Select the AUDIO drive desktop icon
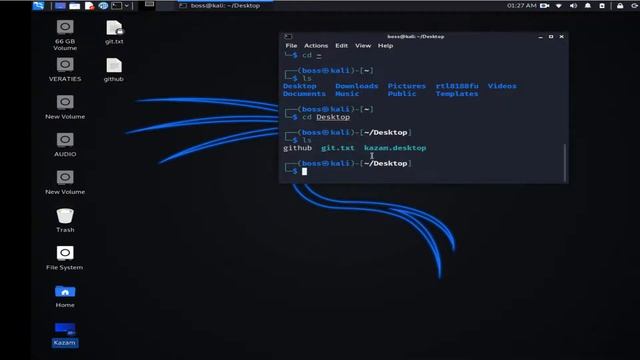 [x=65, y=145]
